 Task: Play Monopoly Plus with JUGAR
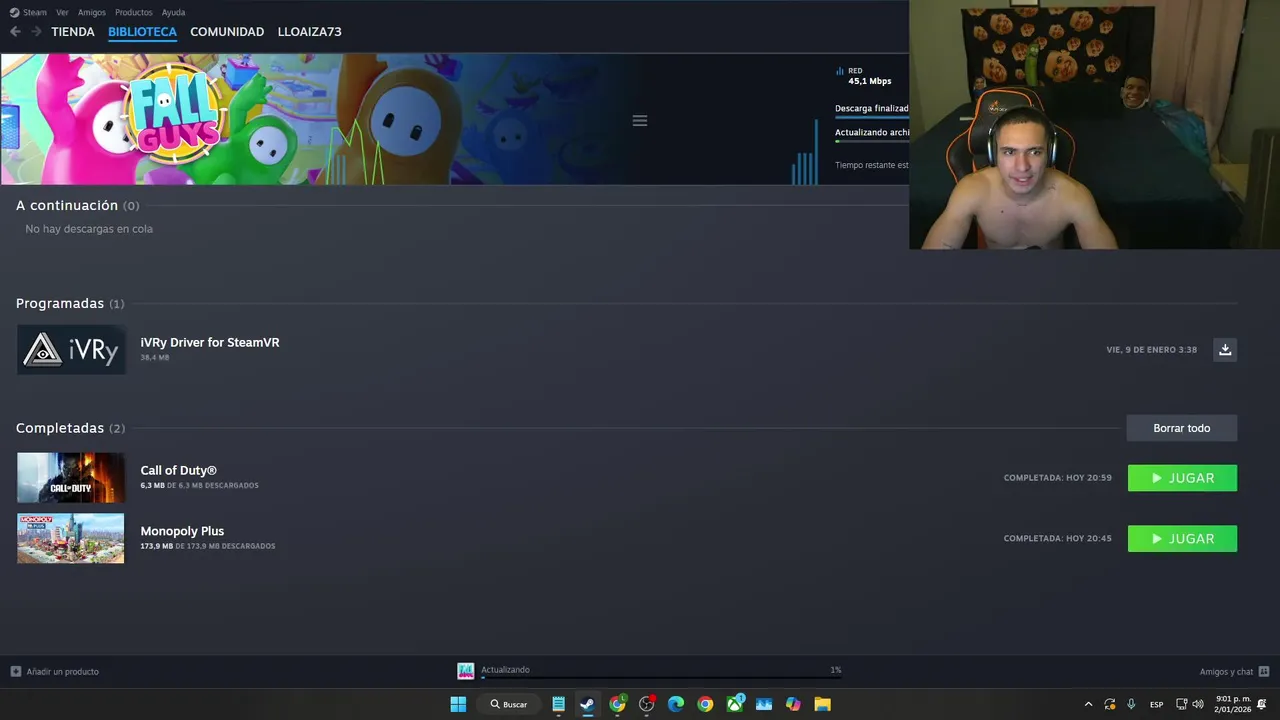point(1182,539)
